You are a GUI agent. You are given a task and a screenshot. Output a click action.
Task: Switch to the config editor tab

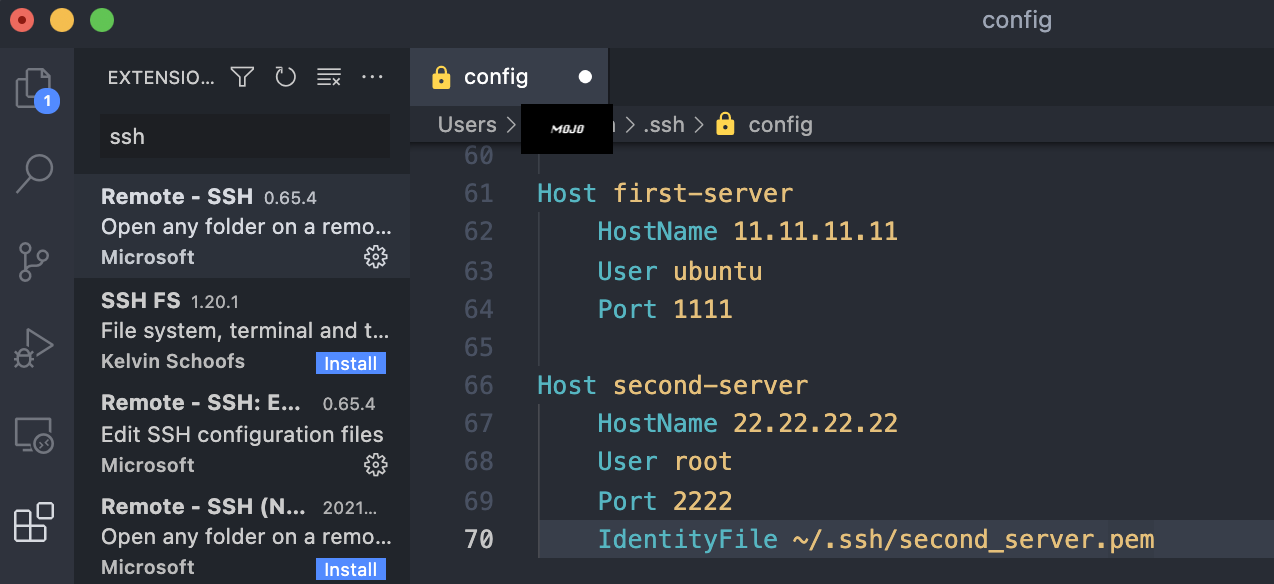[x=509, y=77]
